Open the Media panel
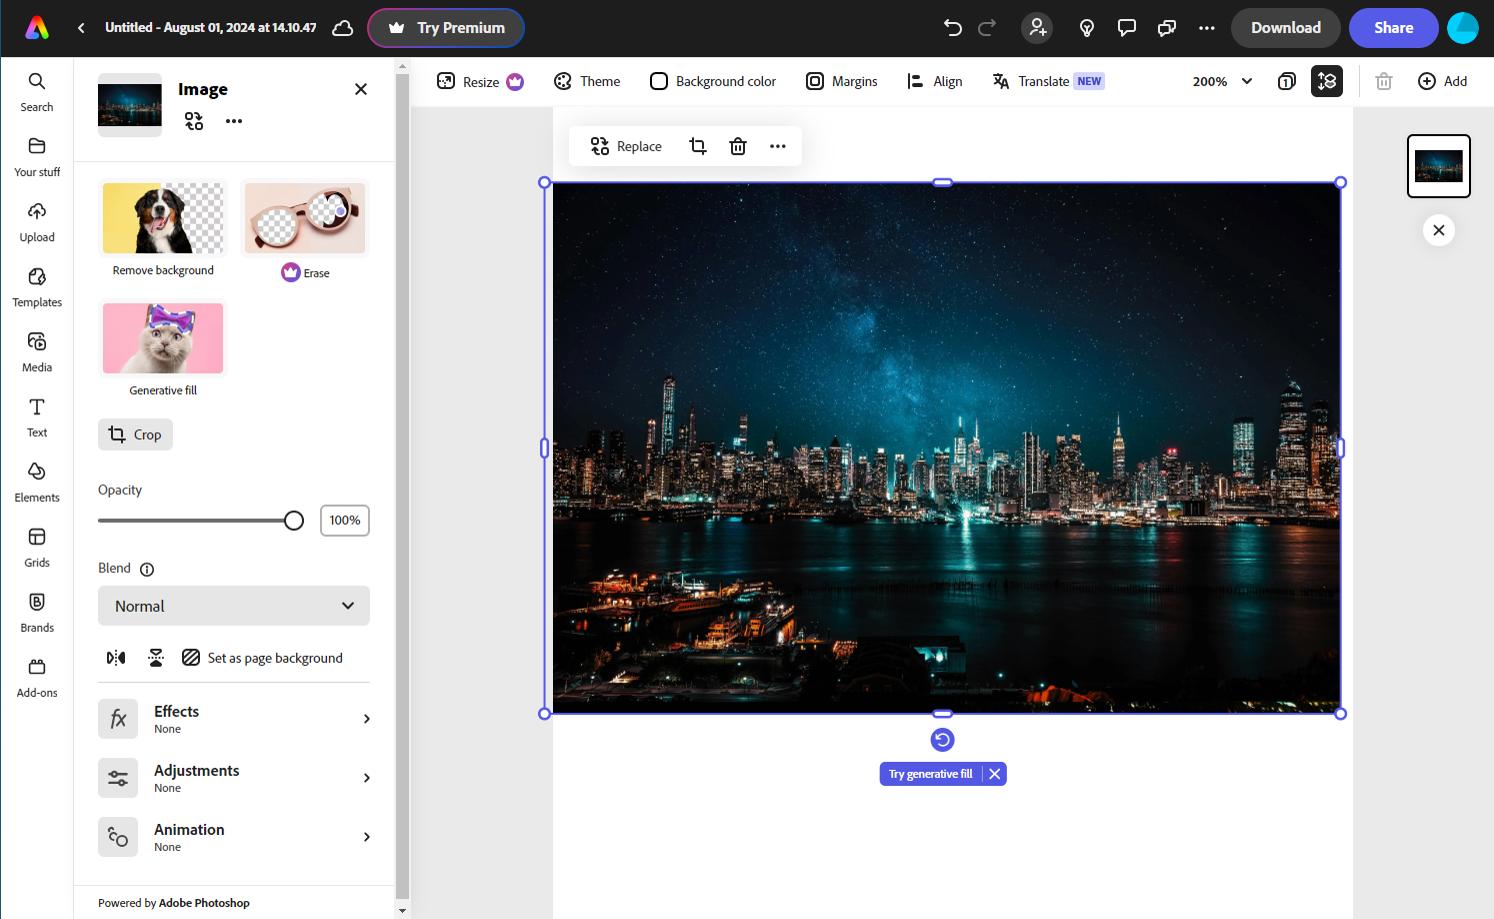The width and height of the screenshot is (1494, 919). [x=37, y=352]
